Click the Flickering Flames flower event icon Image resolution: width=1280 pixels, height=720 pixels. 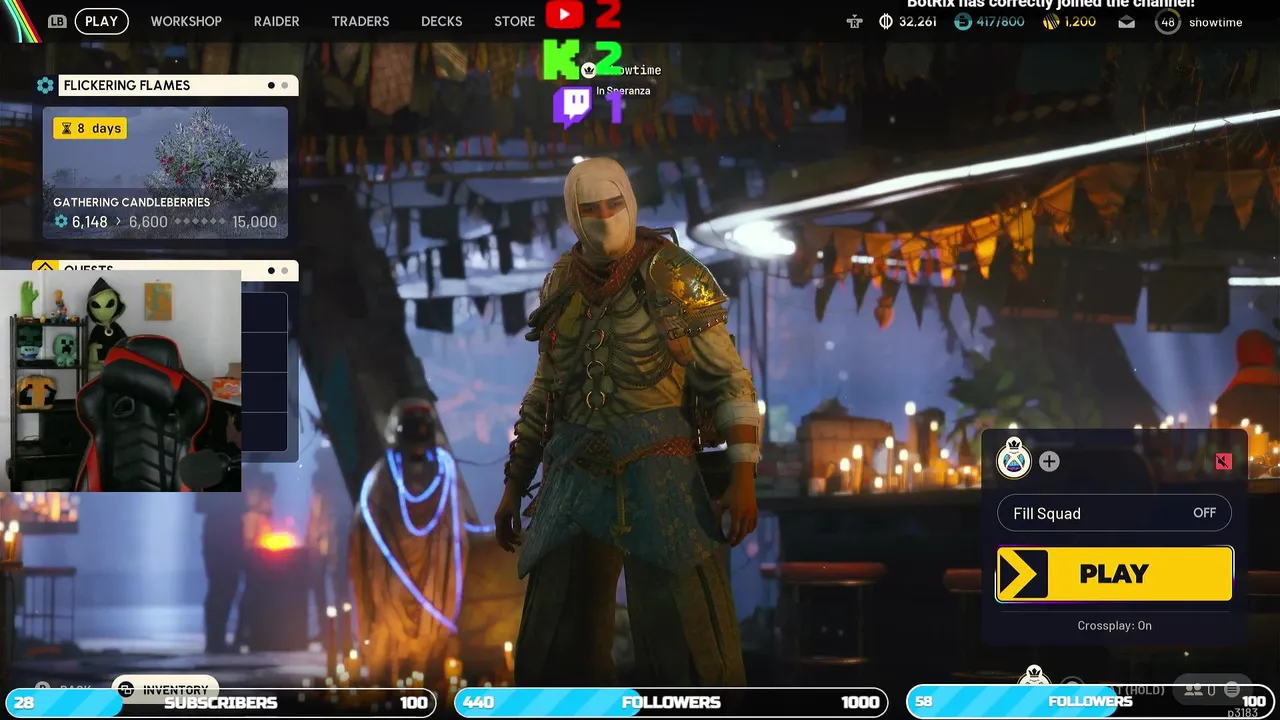(45, 86)
